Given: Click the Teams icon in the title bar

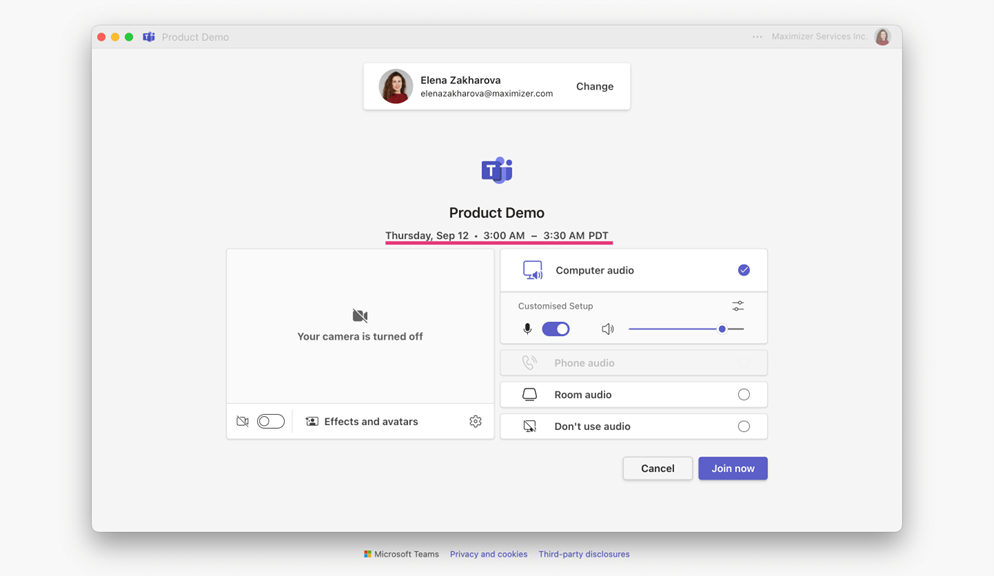Looking at the screenshot, I should (x=149, y=37).
